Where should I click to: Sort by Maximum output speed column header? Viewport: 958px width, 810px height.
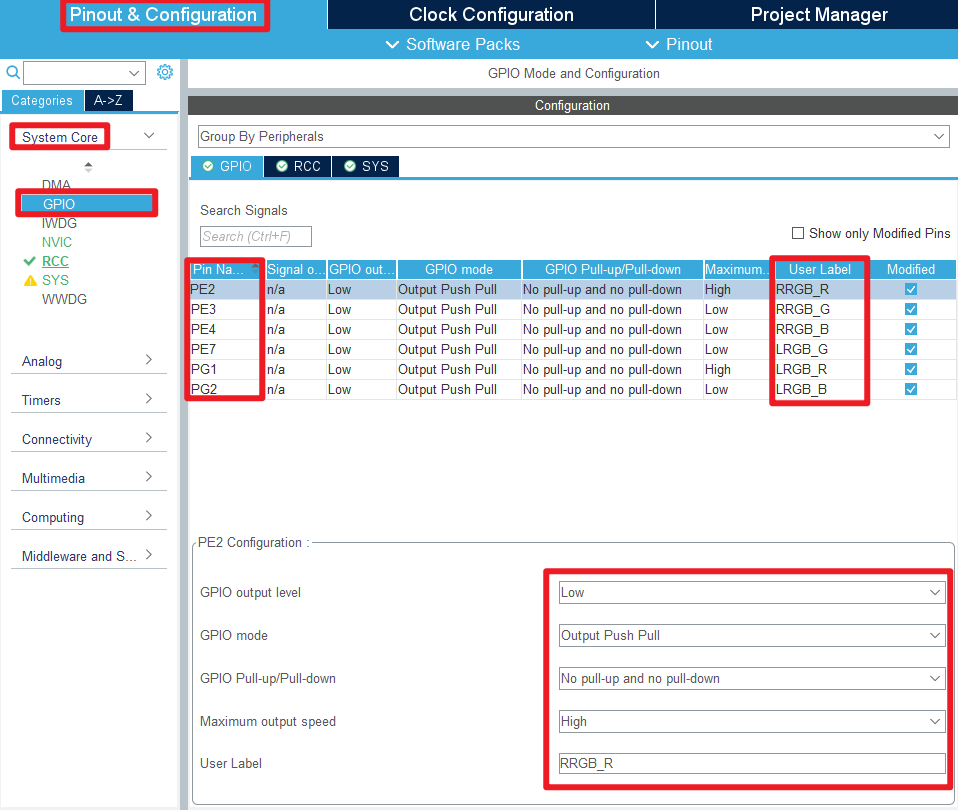point(738,269)
